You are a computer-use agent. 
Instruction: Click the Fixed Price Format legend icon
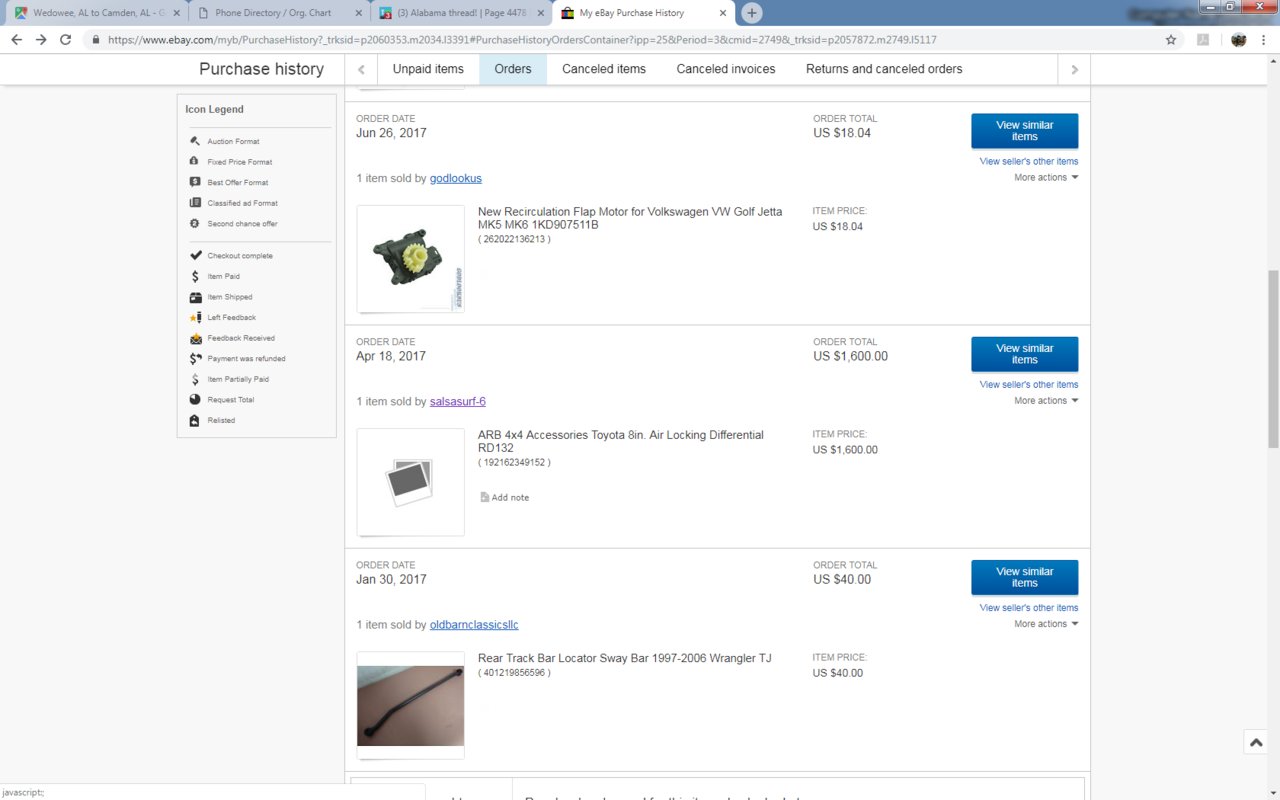pyautogui.click(x=195, y=161)
